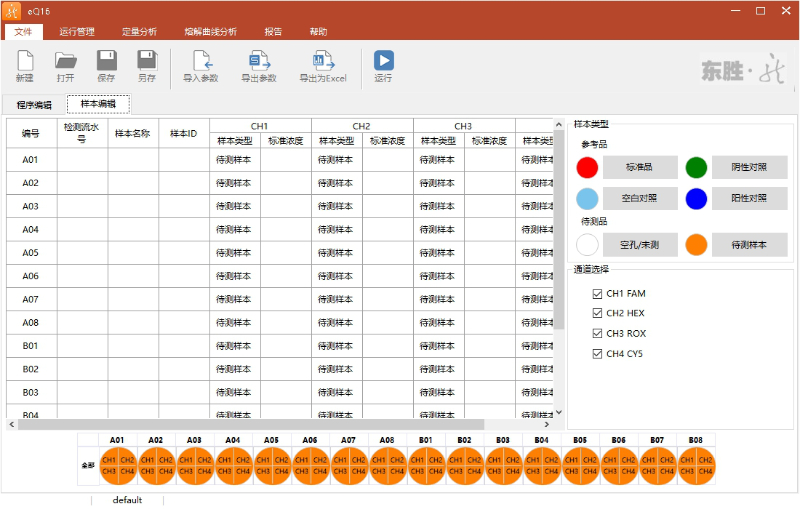800x509 pixels.
Task: Click the 全部 well selector label
Action: click(87, 466)
